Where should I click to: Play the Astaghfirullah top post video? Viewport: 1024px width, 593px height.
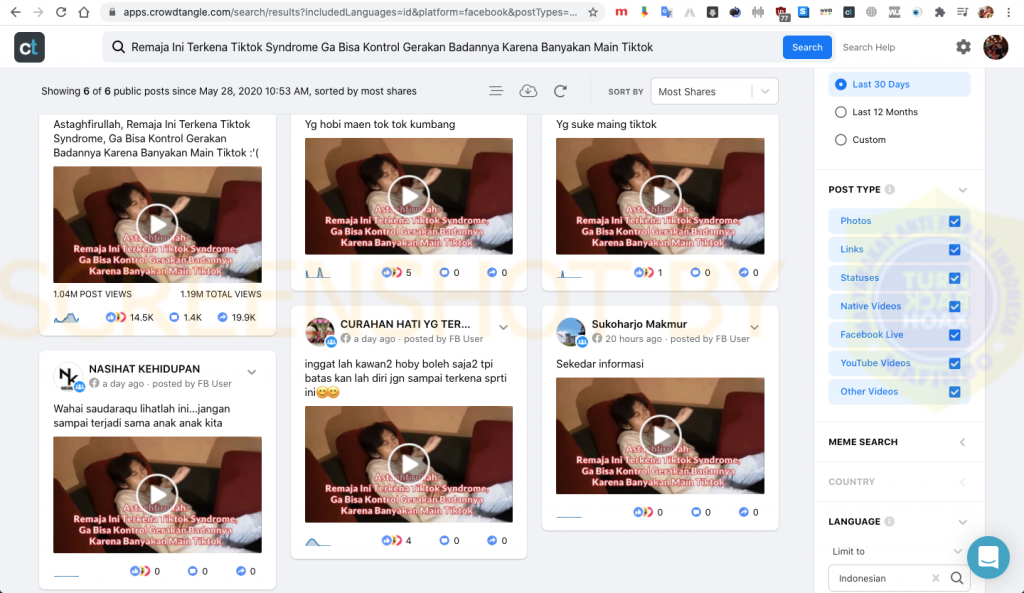coord(157,224)
